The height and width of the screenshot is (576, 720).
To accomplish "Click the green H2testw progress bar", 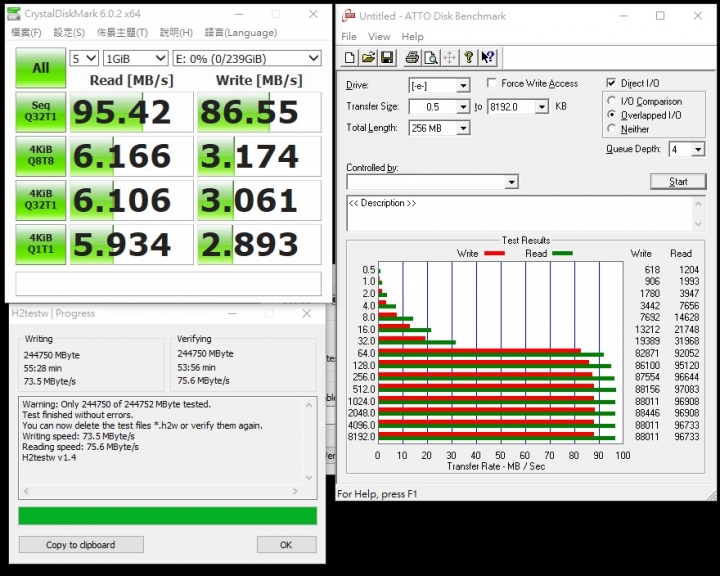I will [x=168, y=516].
